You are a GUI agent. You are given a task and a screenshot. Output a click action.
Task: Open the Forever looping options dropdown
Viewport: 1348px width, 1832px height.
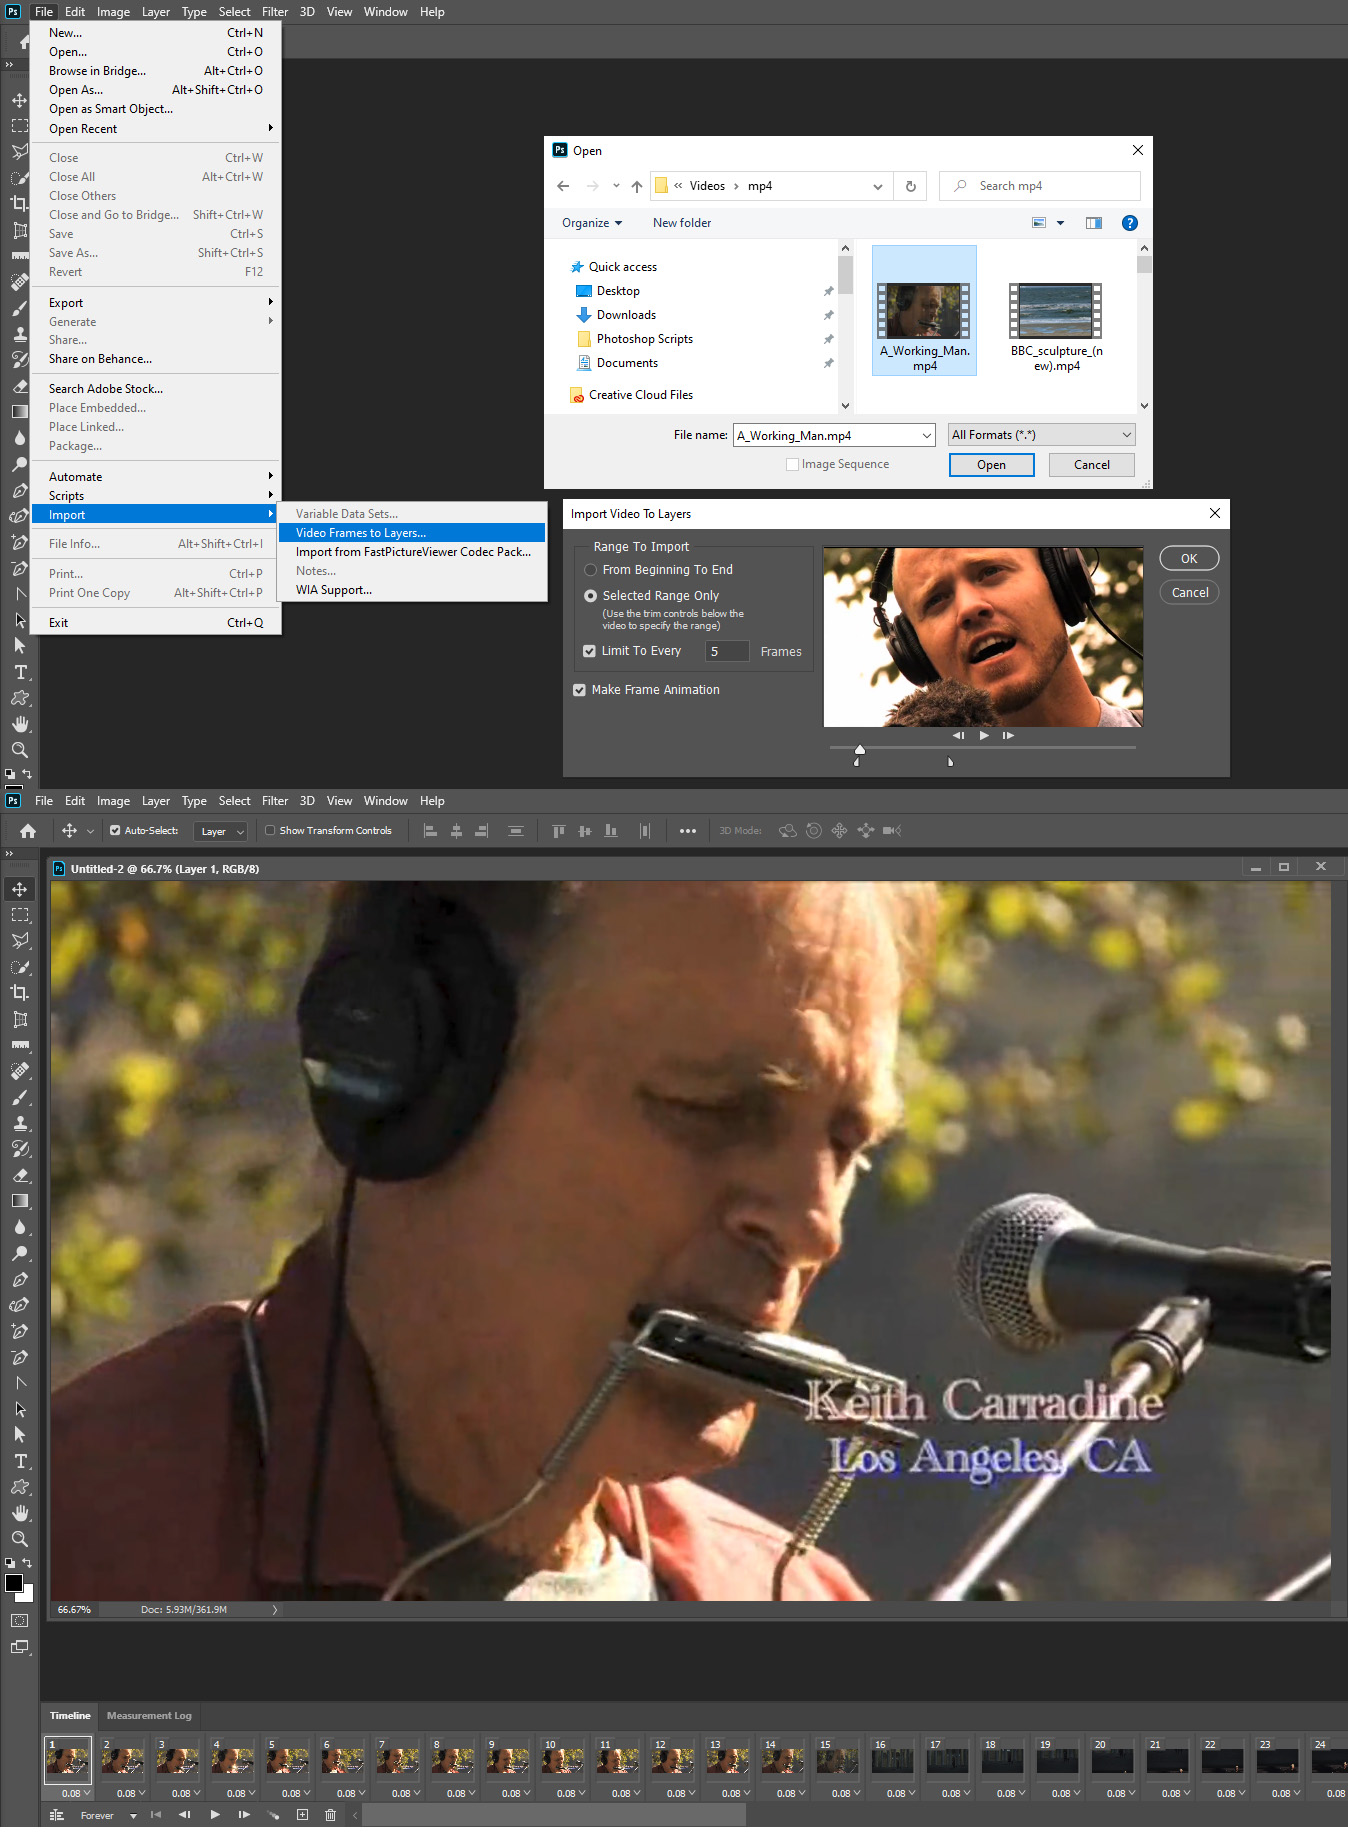tap(133, 1816)
